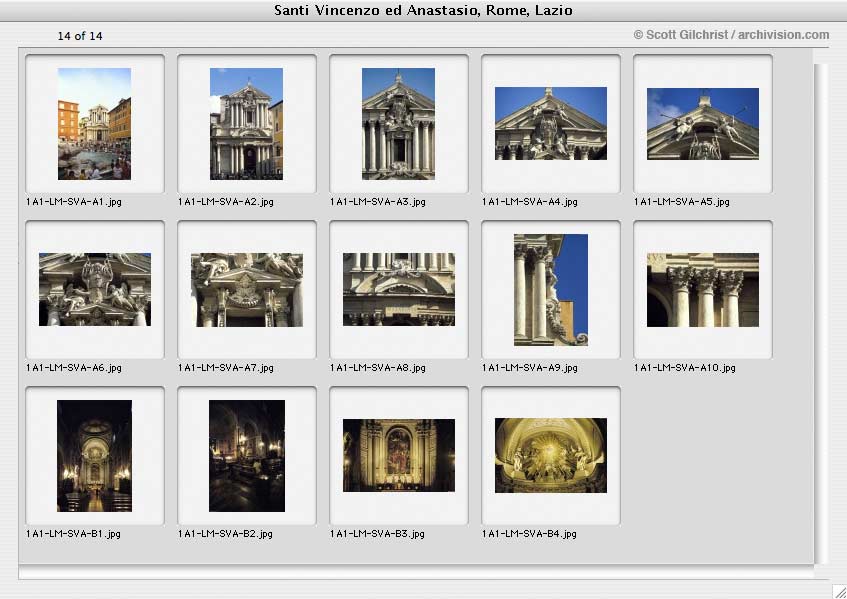Click filename 1A1-LM-SVA-A10.jpg
This screenshot has width=847, height=599.
[685, 368]
